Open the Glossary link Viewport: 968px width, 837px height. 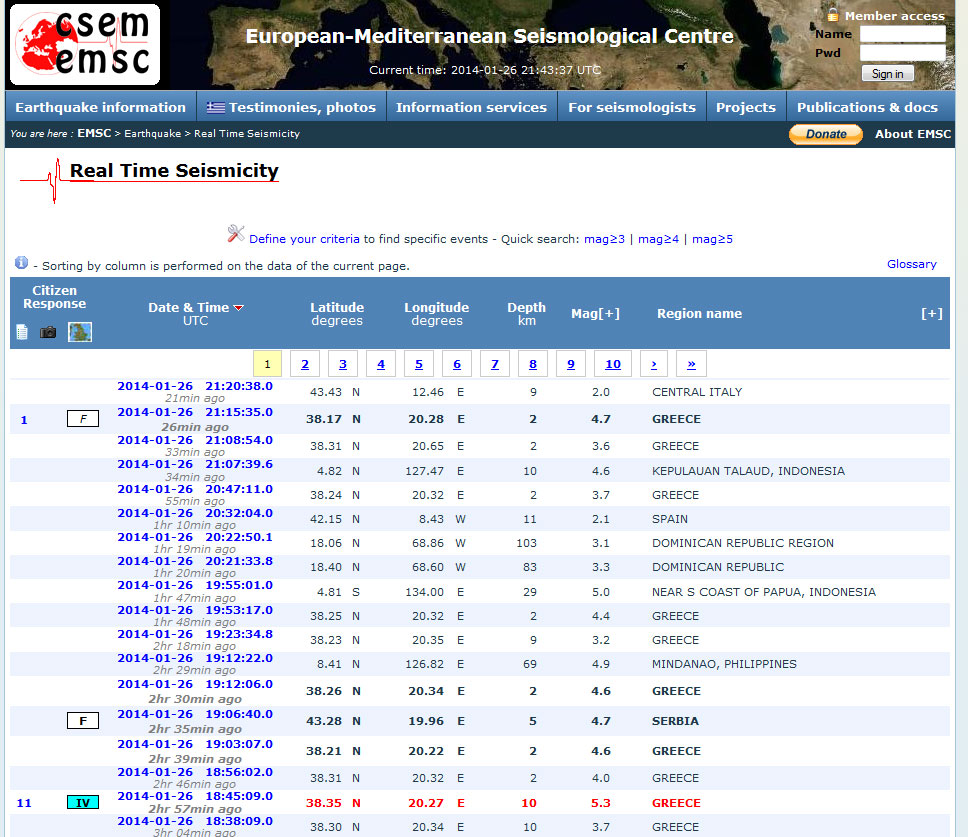pos(911,264)
